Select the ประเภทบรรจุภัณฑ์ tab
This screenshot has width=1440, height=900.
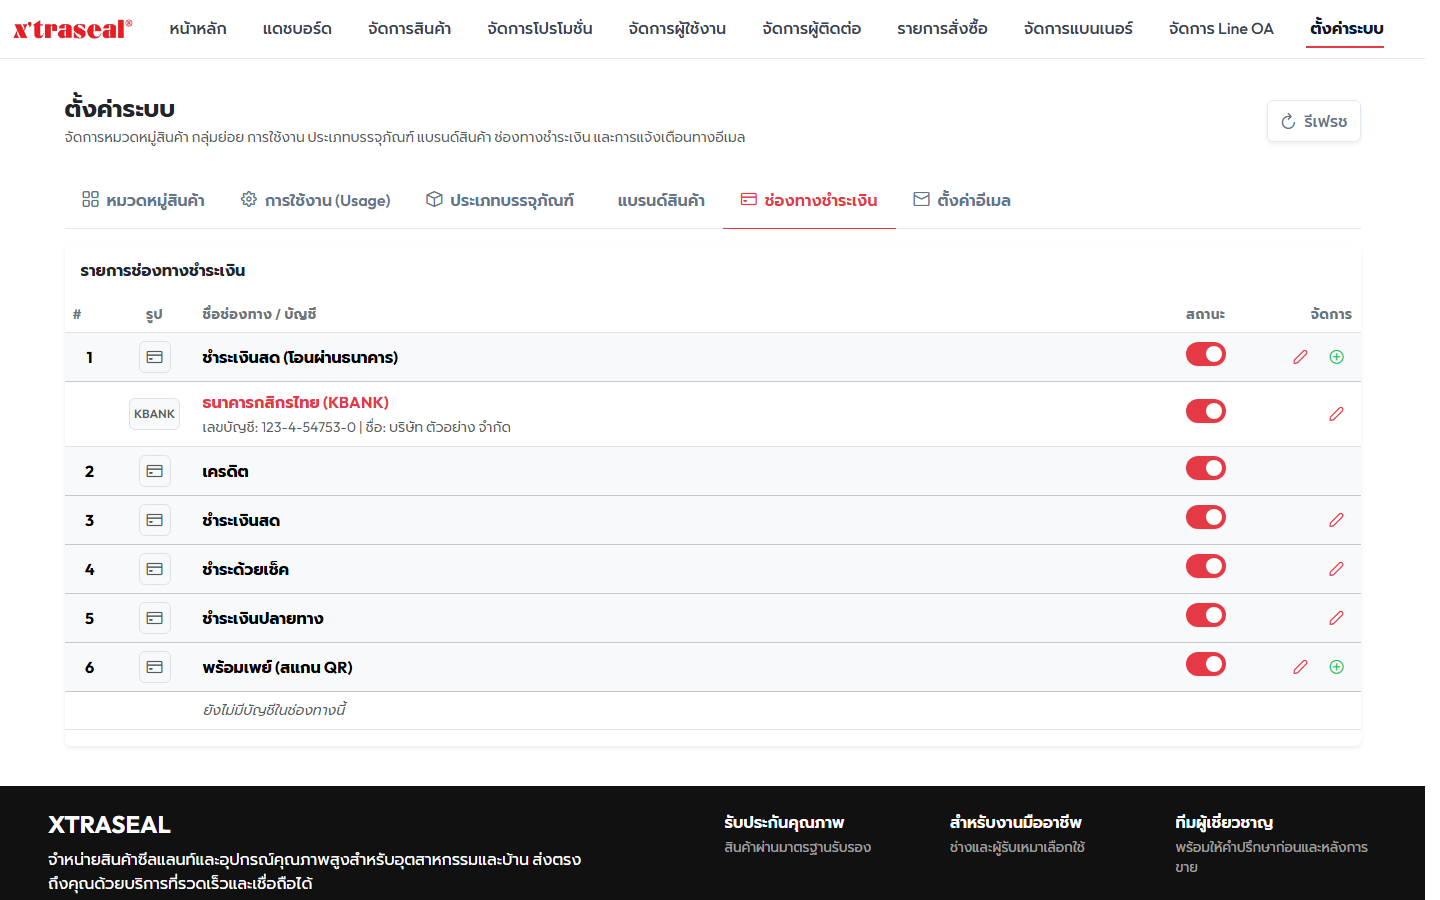click(x=500, y=200)
